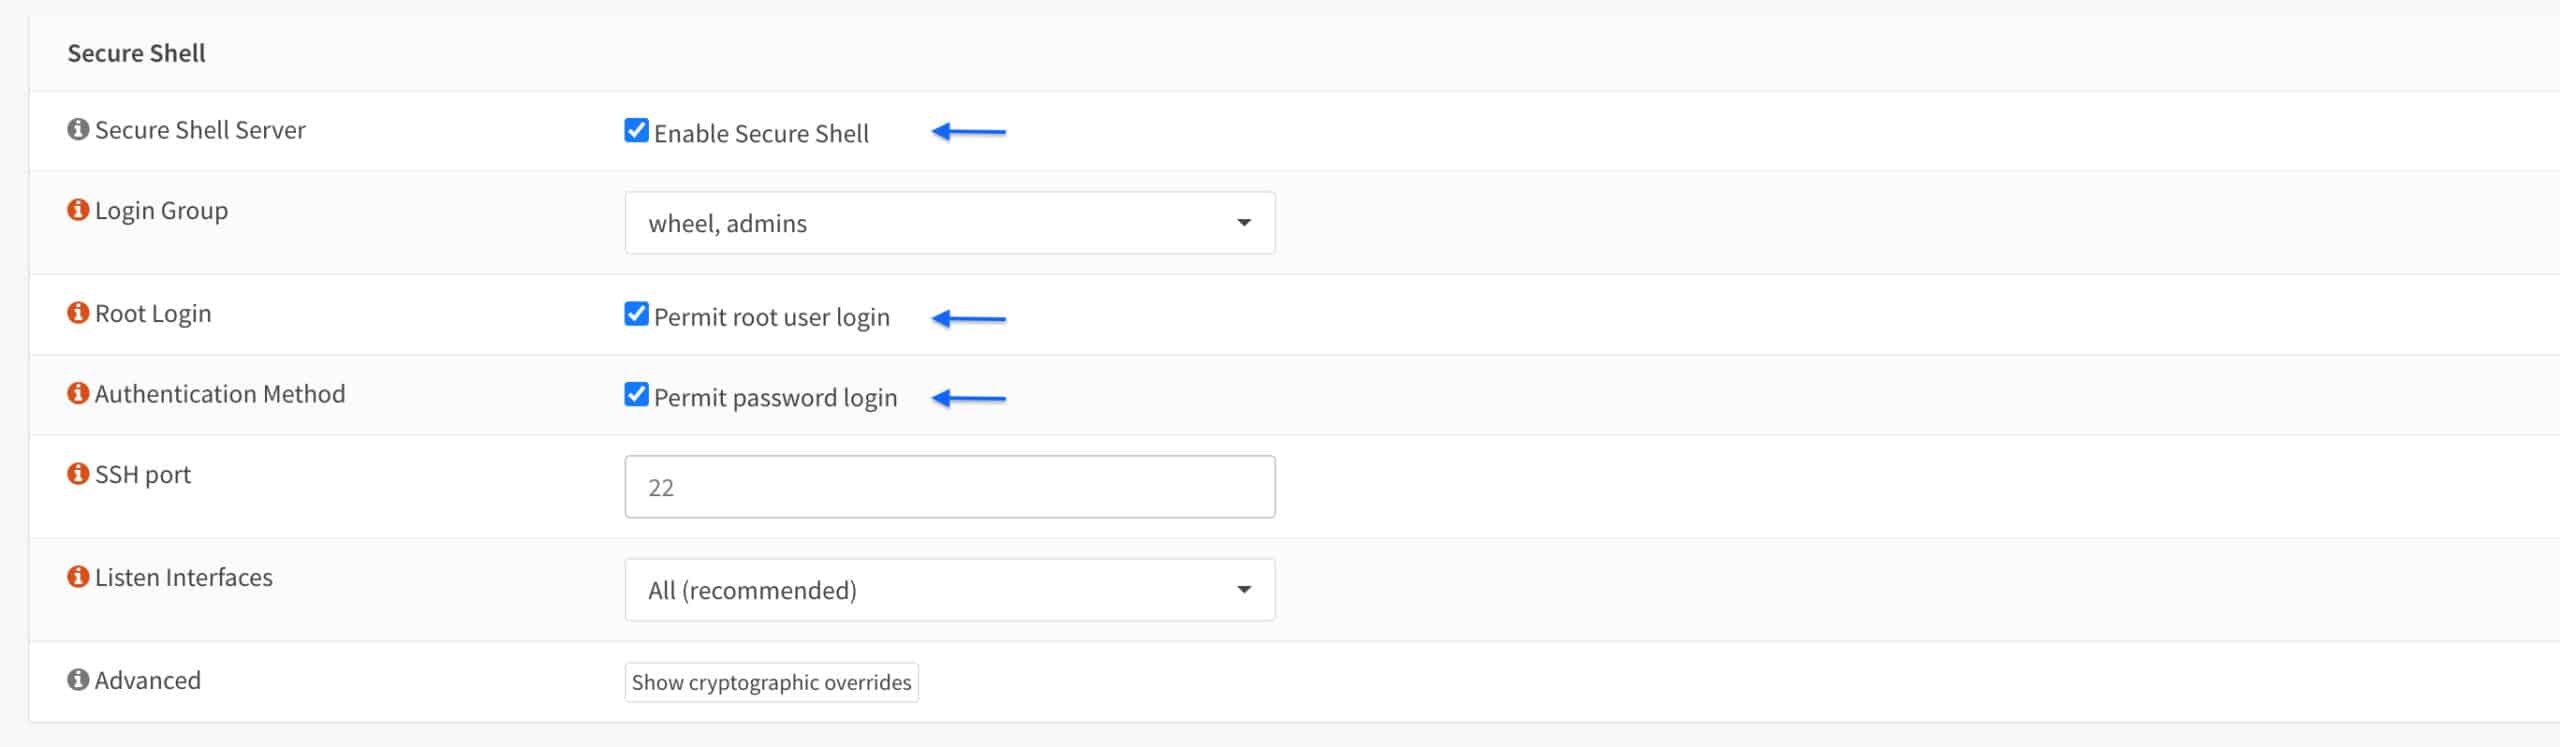Click the info icon next to SSH port
Image resolution: width=2560 pixels, height=747 pixels.
[78, 473]
